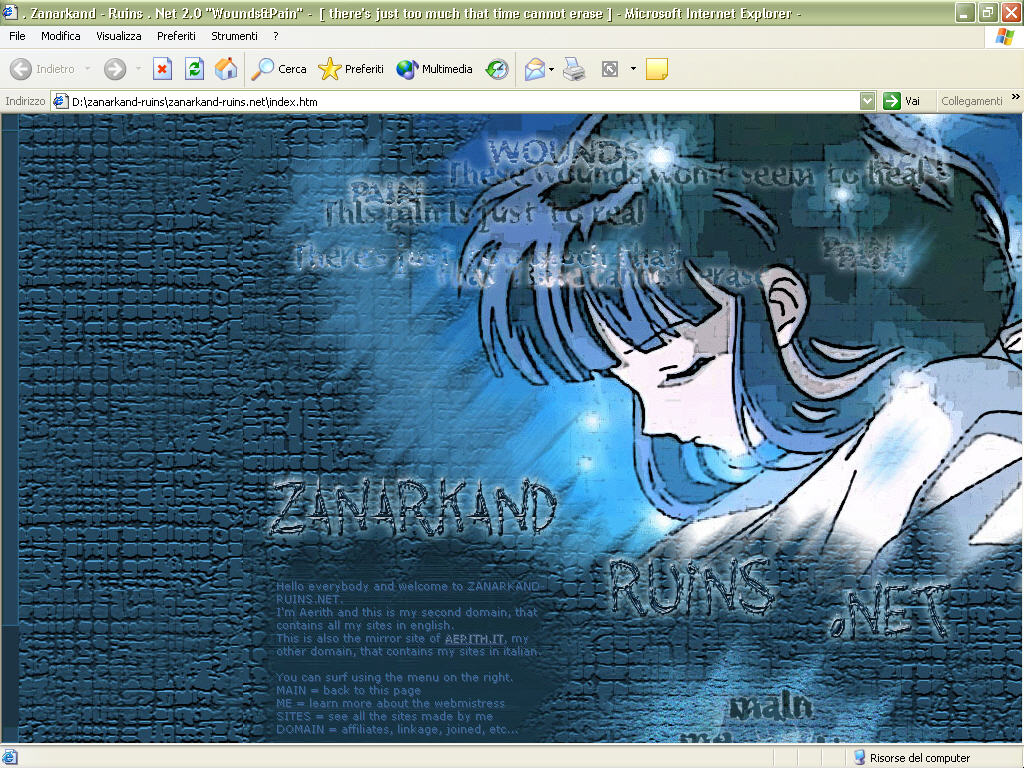Open the mail button dropdown arrow

[x=552, y=69]
